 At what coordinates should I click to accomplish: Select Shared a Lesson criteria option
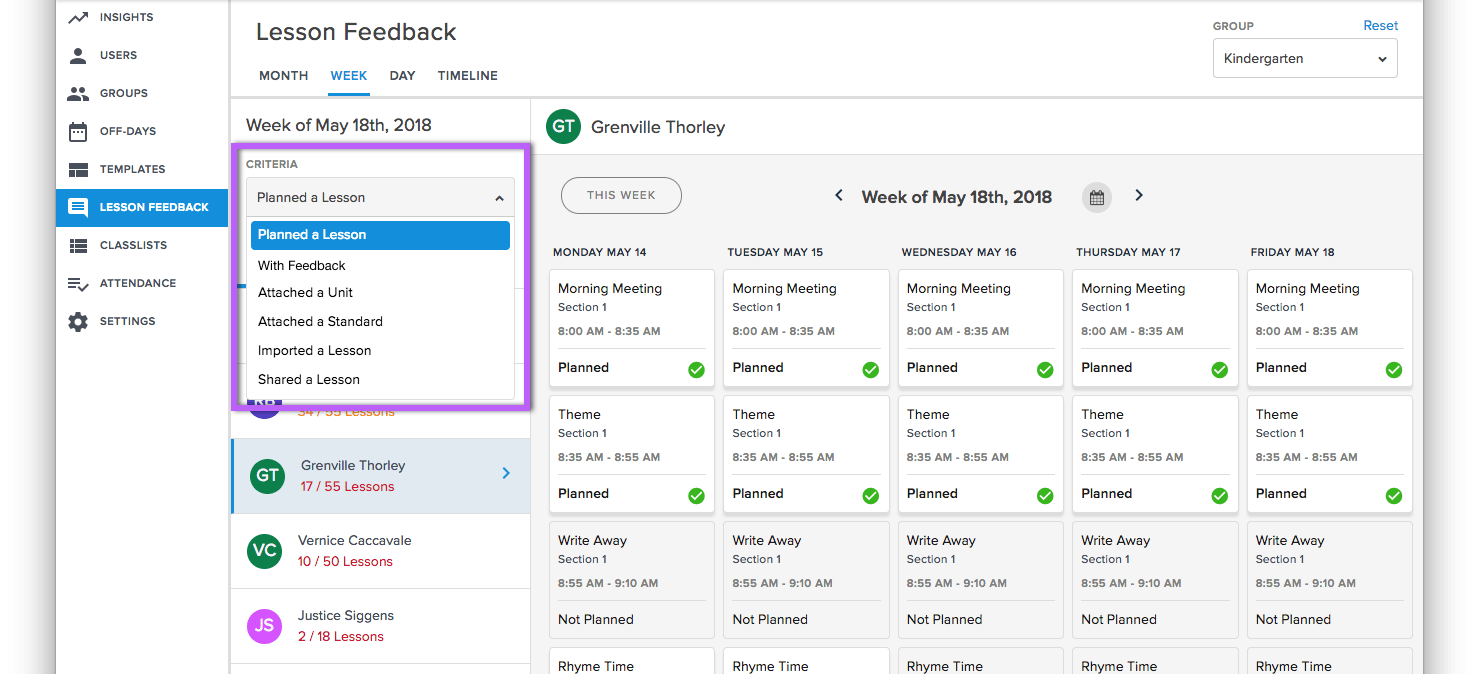tap(380, 380)
